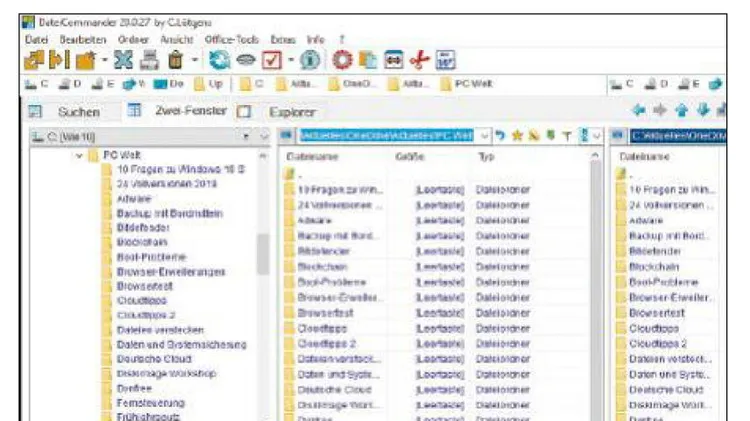Click the grey oval toolbar icon

[246, 60]
